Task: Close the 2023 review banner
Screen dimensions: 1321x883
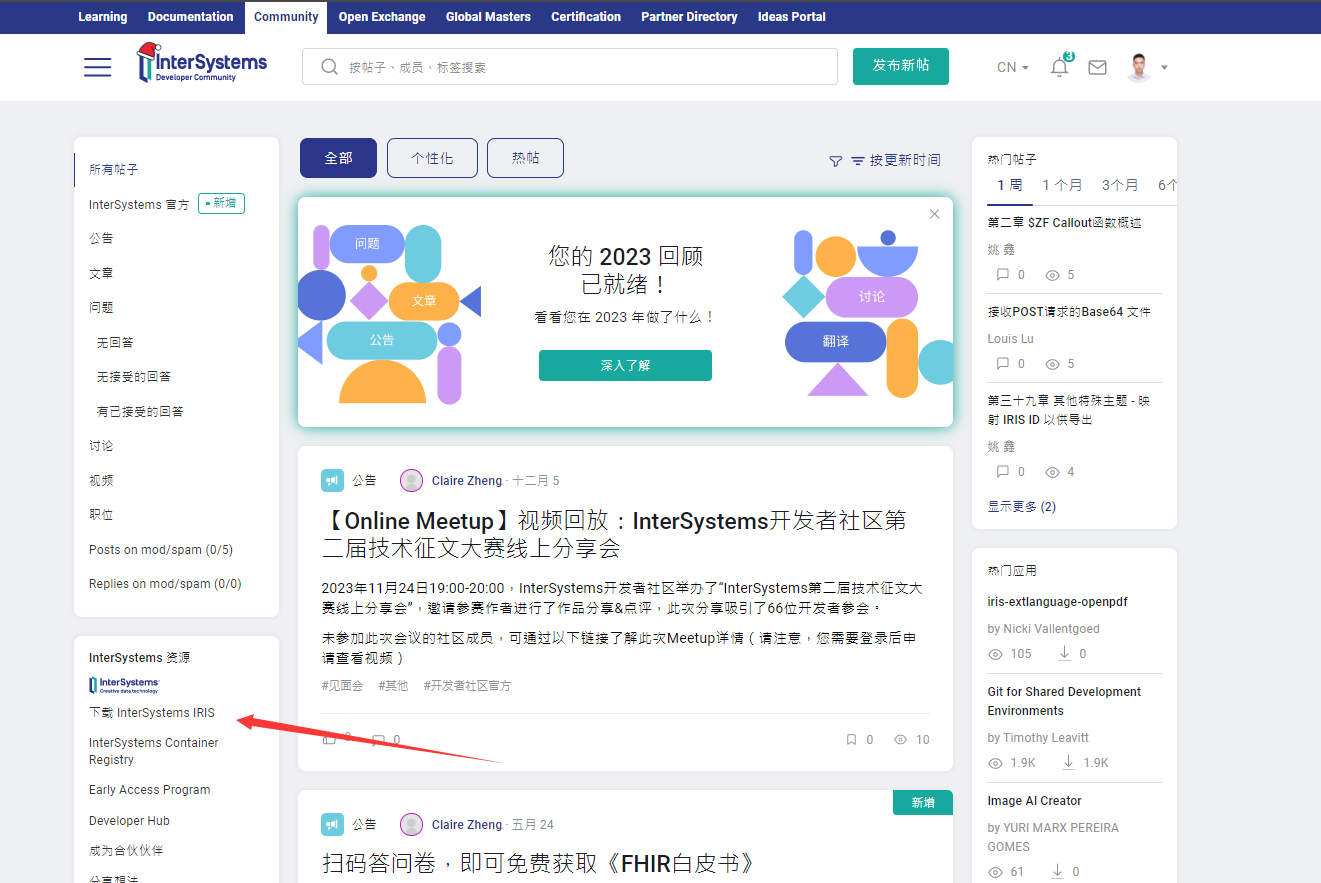Action: click(934, 214)
